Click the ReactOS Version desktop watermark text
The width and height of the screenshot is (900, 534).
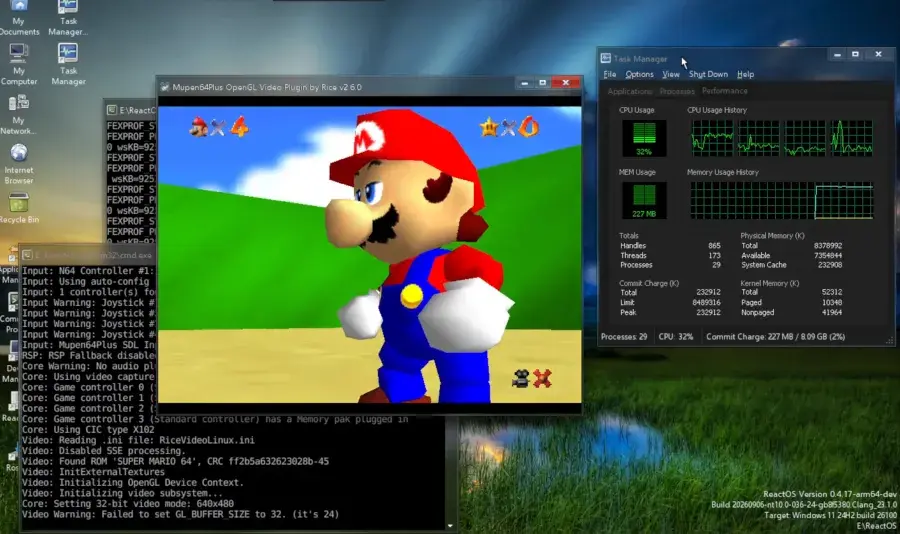[x=829, y=494]
